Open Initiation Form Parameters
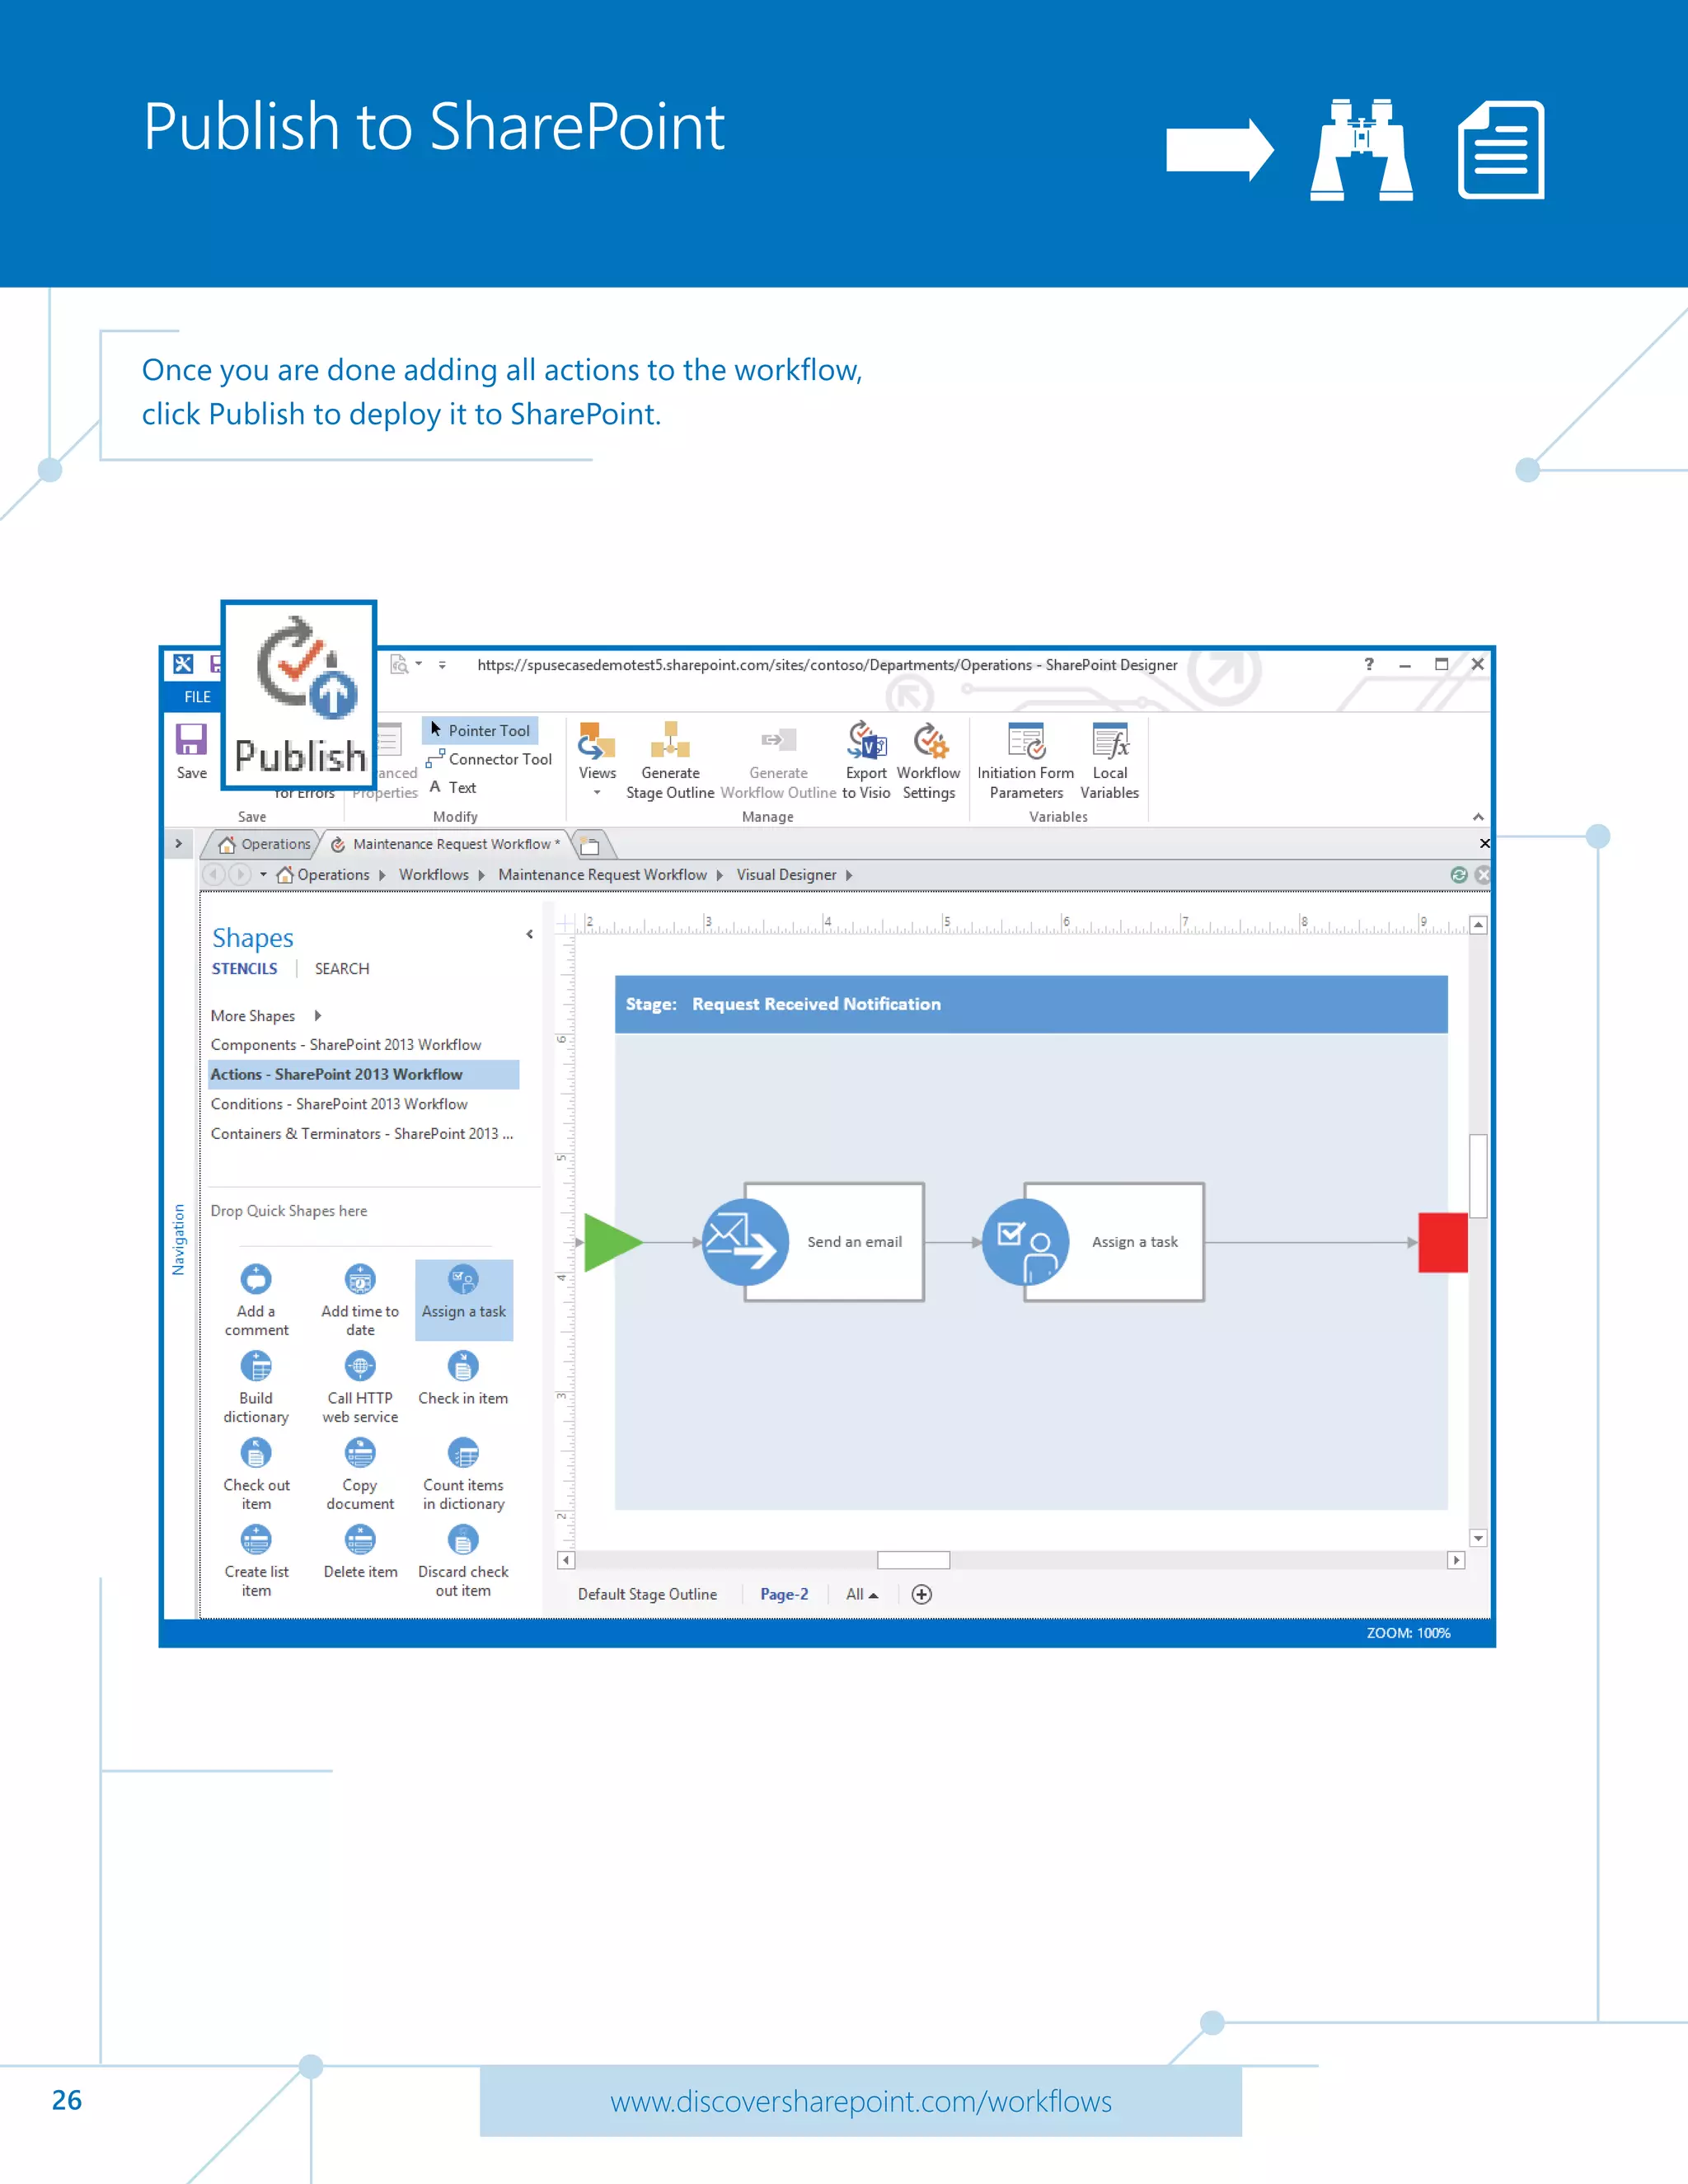The height and width of the screenshot is (2184, 1688). [x=1026, y=760]
